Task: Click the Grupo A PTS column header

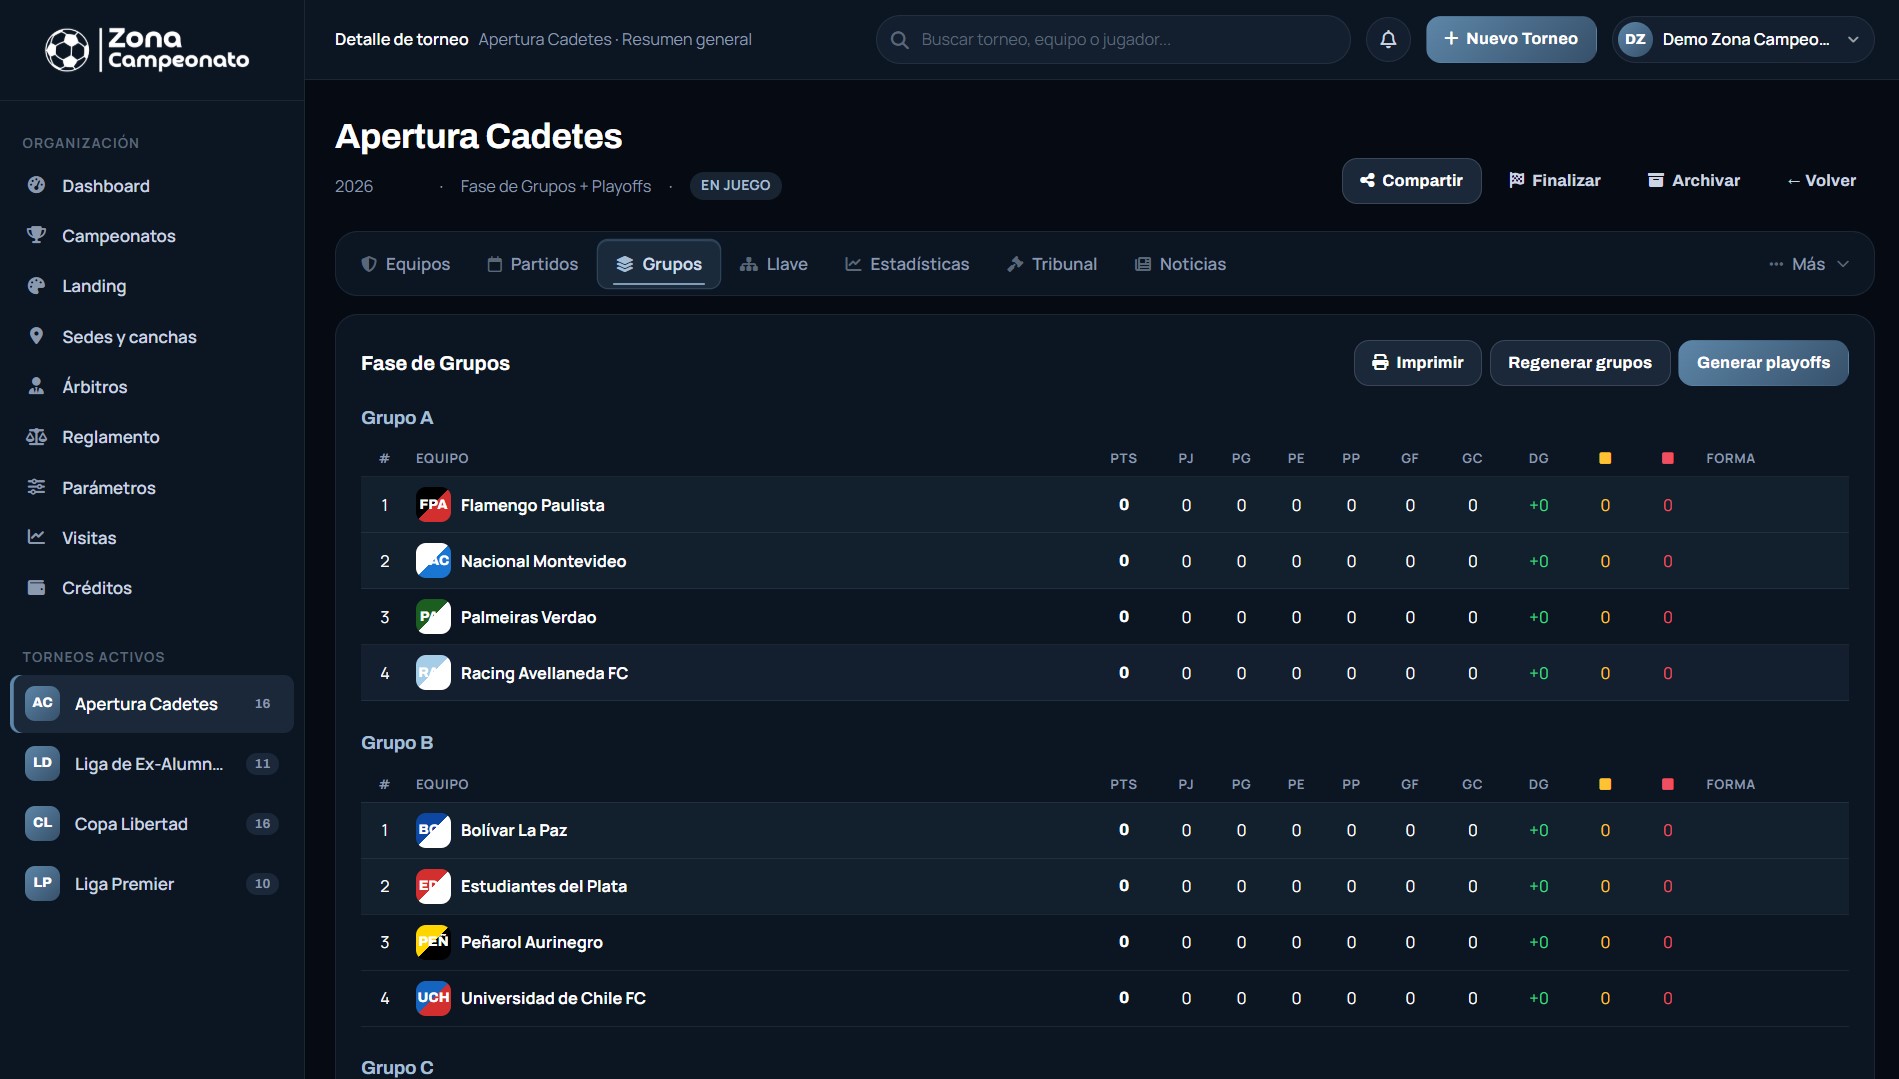Action: coord(1123,458)
